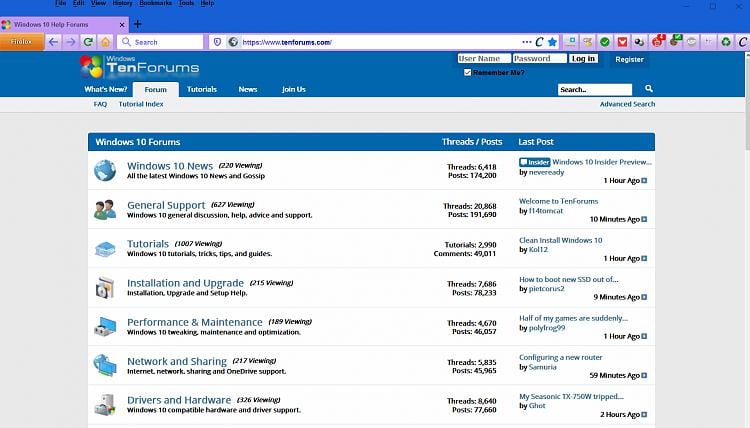
Task: Open the Installation and Upgrade forum link
Action: point(186,283)
